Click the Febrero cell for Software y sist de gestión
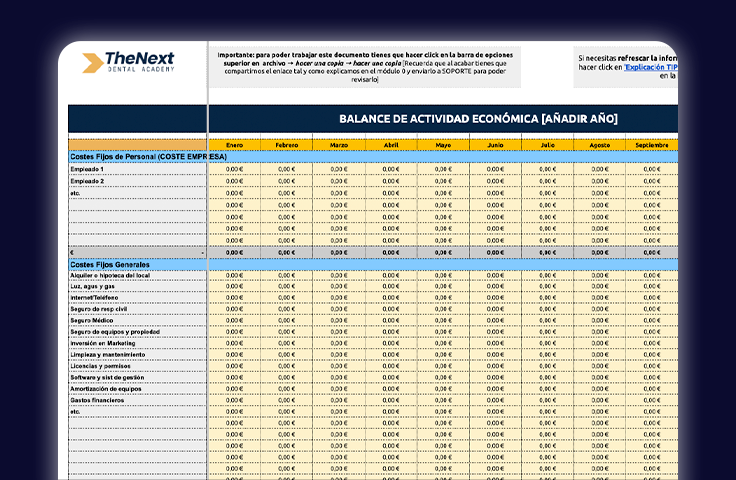The width and height of the screenshot is (736, 480). [x=286, y=377]
